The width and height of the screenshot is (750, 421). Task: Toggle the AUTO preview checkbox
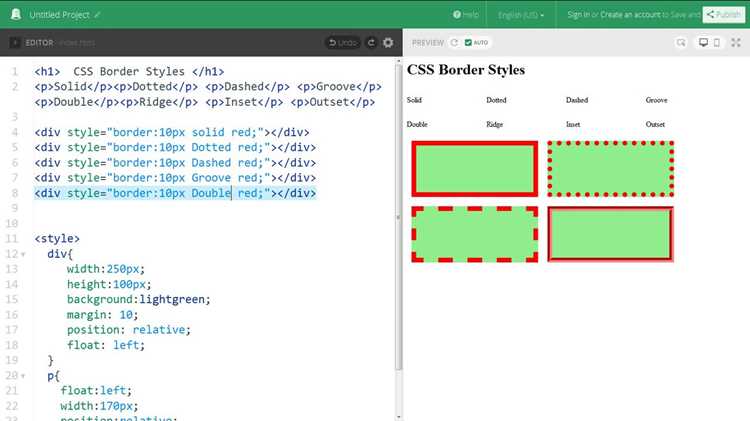468,43
